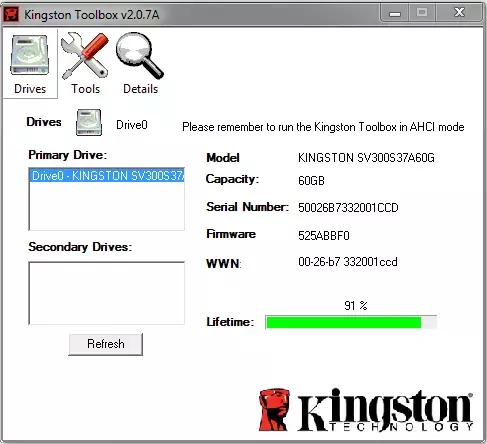Screen dimensions: 487x444
Task: Click the AHCI mode reminder message
Action: tap(323, 127)
